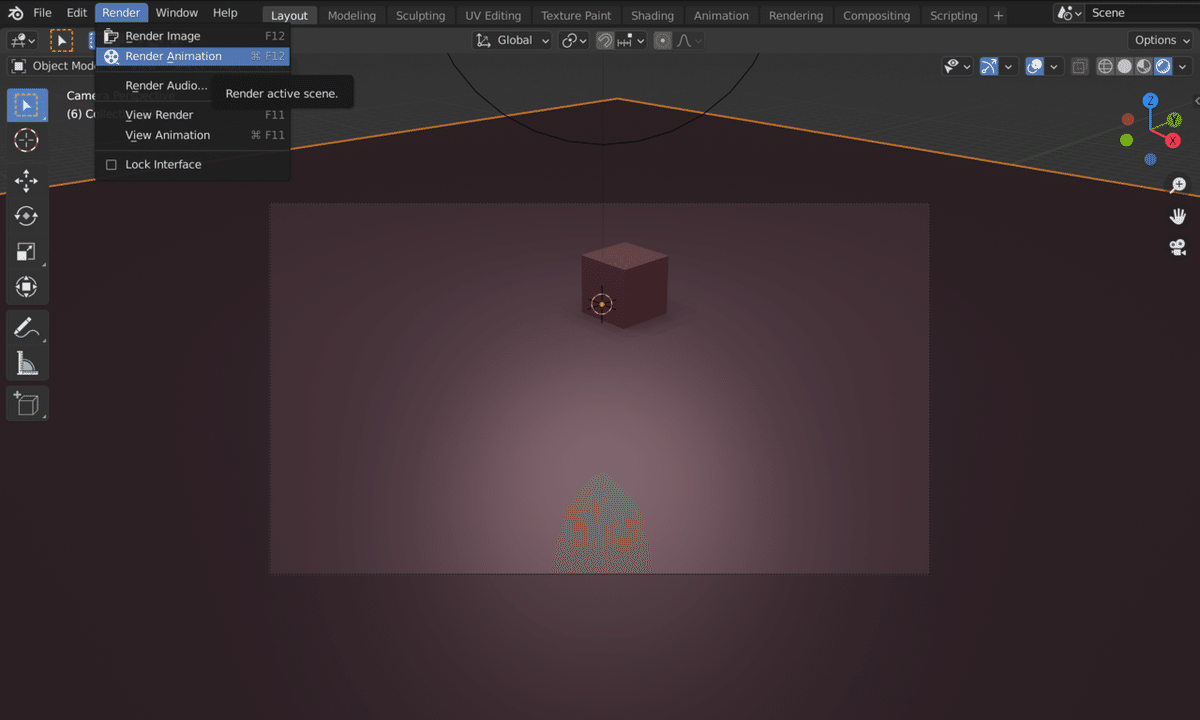Switch to the UV Editing workspace tab

pyautogui.click(x=493, y=15)
